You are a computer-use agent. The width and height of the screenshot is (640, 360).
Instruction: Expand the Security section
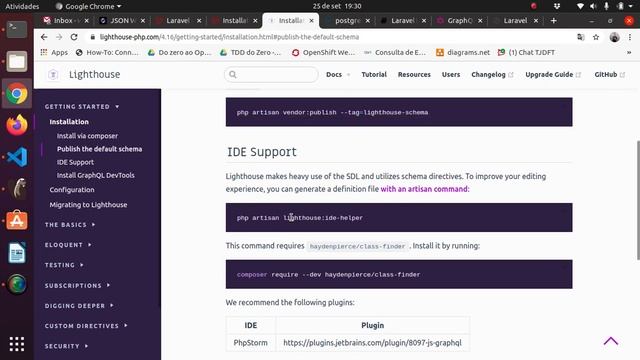pos(67,346)
